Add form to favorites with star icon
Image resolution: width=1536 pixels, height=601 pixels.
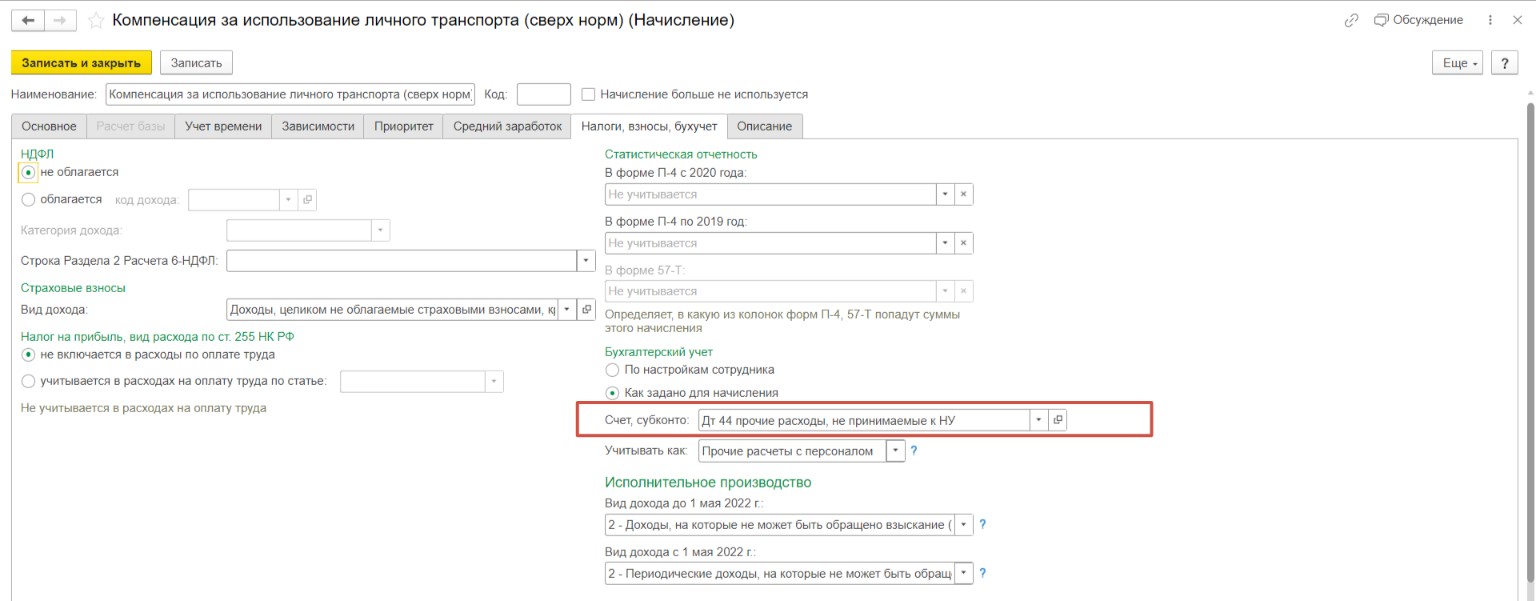point(96,20)
